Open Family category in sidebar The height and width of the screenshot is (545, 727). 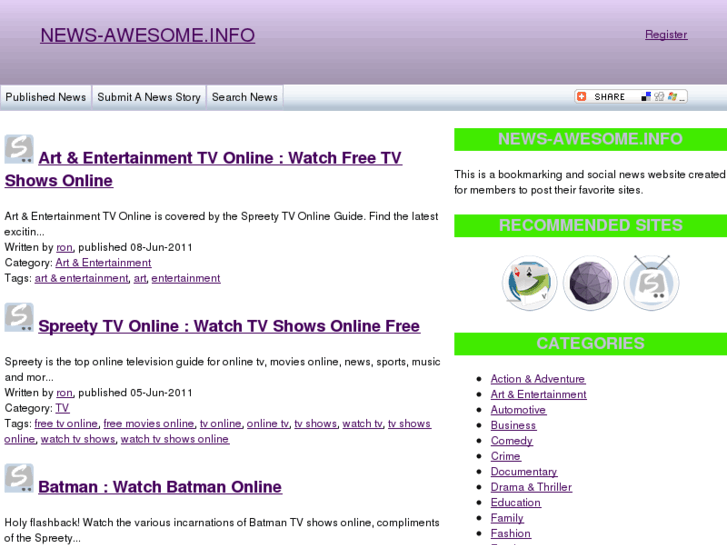tap(507, 518)
